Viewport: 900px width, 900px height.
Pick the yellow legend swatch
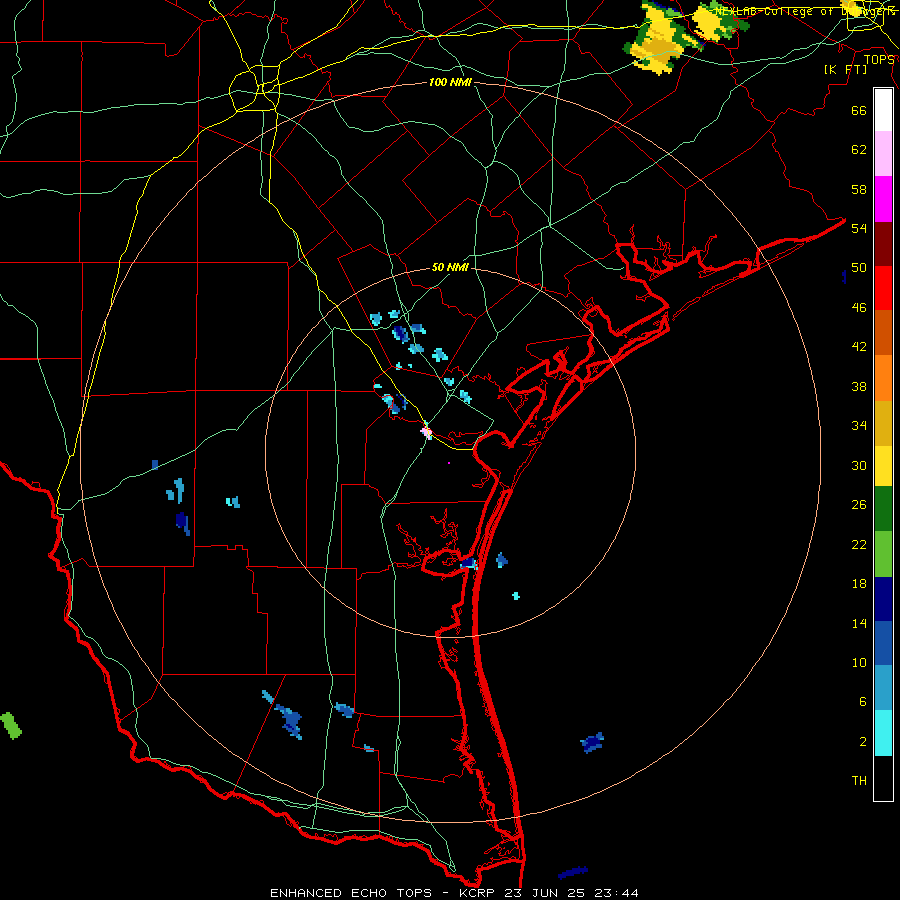pyautogui.click(x=883, y=466)
